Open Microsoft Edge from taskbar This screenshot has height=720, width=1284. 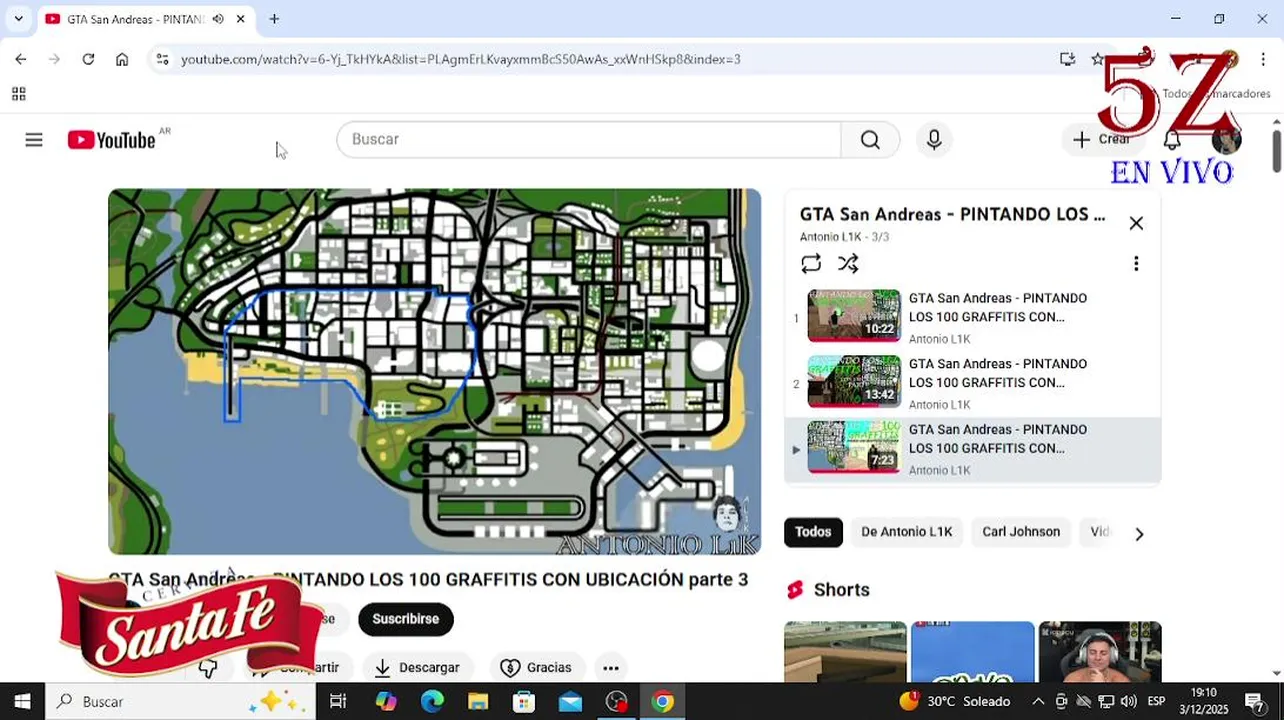pyautogui.click(x=432, y=701)
